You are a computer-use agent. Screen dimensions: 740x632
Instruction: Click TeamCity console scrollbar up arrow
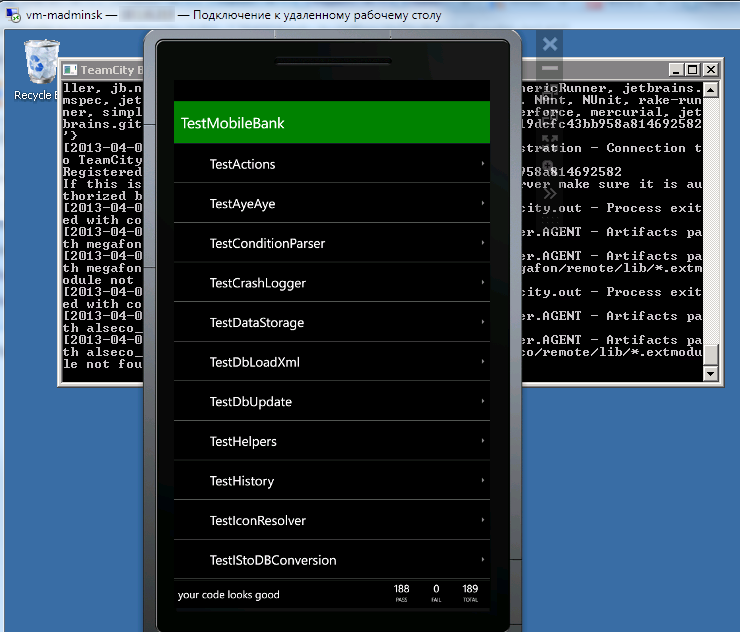711,89
